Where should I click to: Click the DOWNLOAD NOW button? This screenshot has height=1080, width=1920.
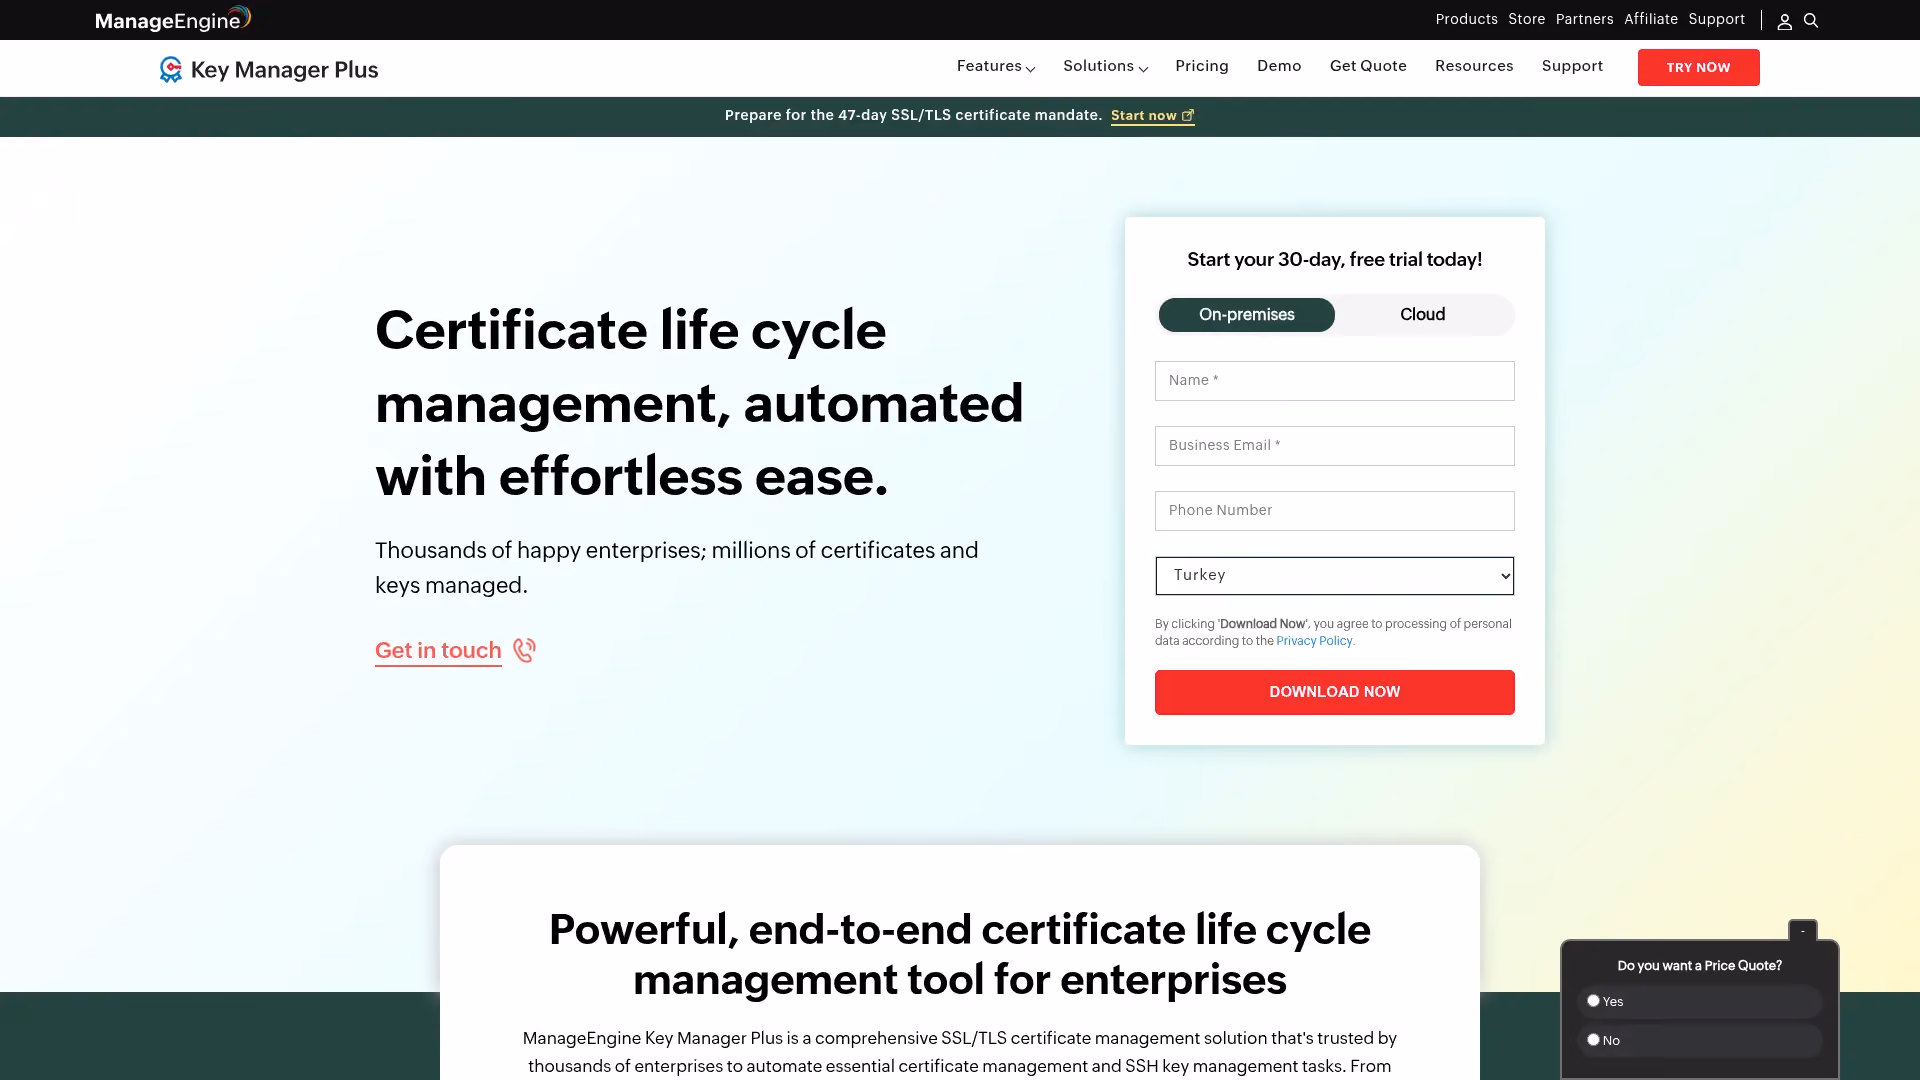(x=1334, y=692)
